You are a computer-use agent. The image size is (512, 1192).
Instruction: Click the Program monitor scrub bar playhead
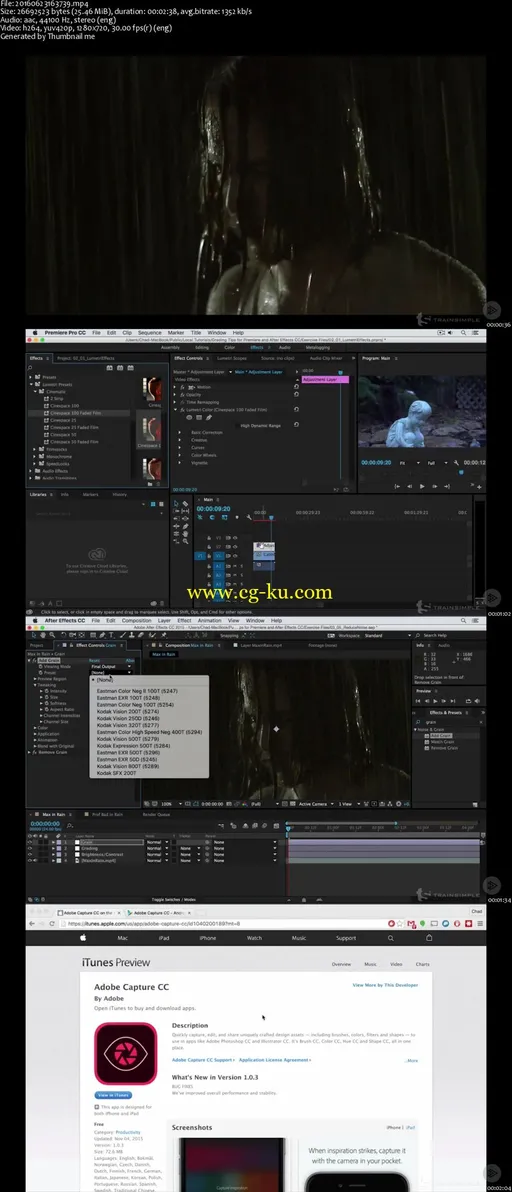pos(460,472)
